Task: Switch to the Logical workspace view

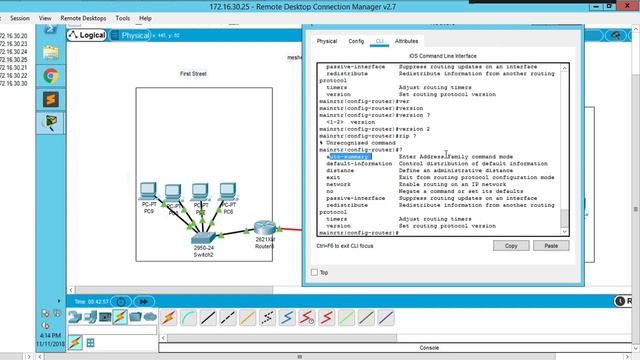Action: click(x=87, y=35)
